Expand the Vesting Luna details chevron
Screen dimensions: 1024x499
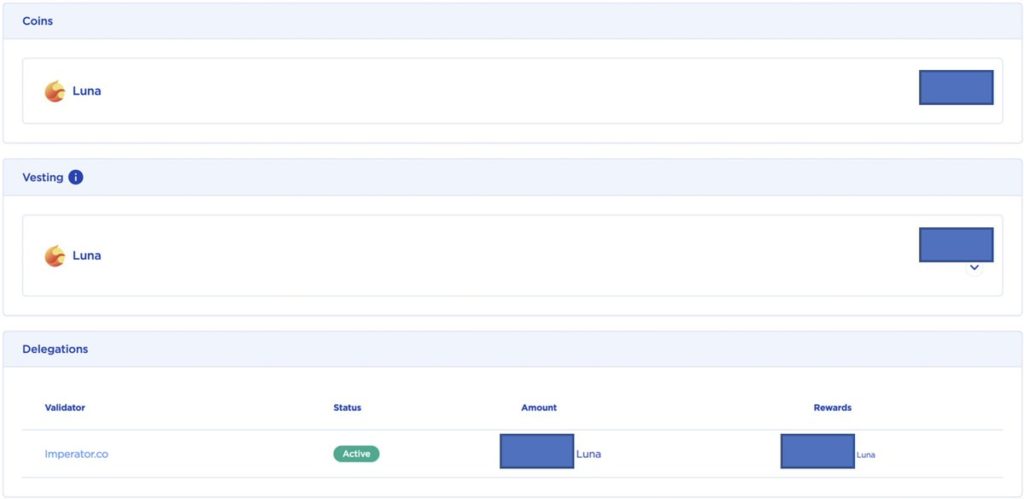pos(974,268)
